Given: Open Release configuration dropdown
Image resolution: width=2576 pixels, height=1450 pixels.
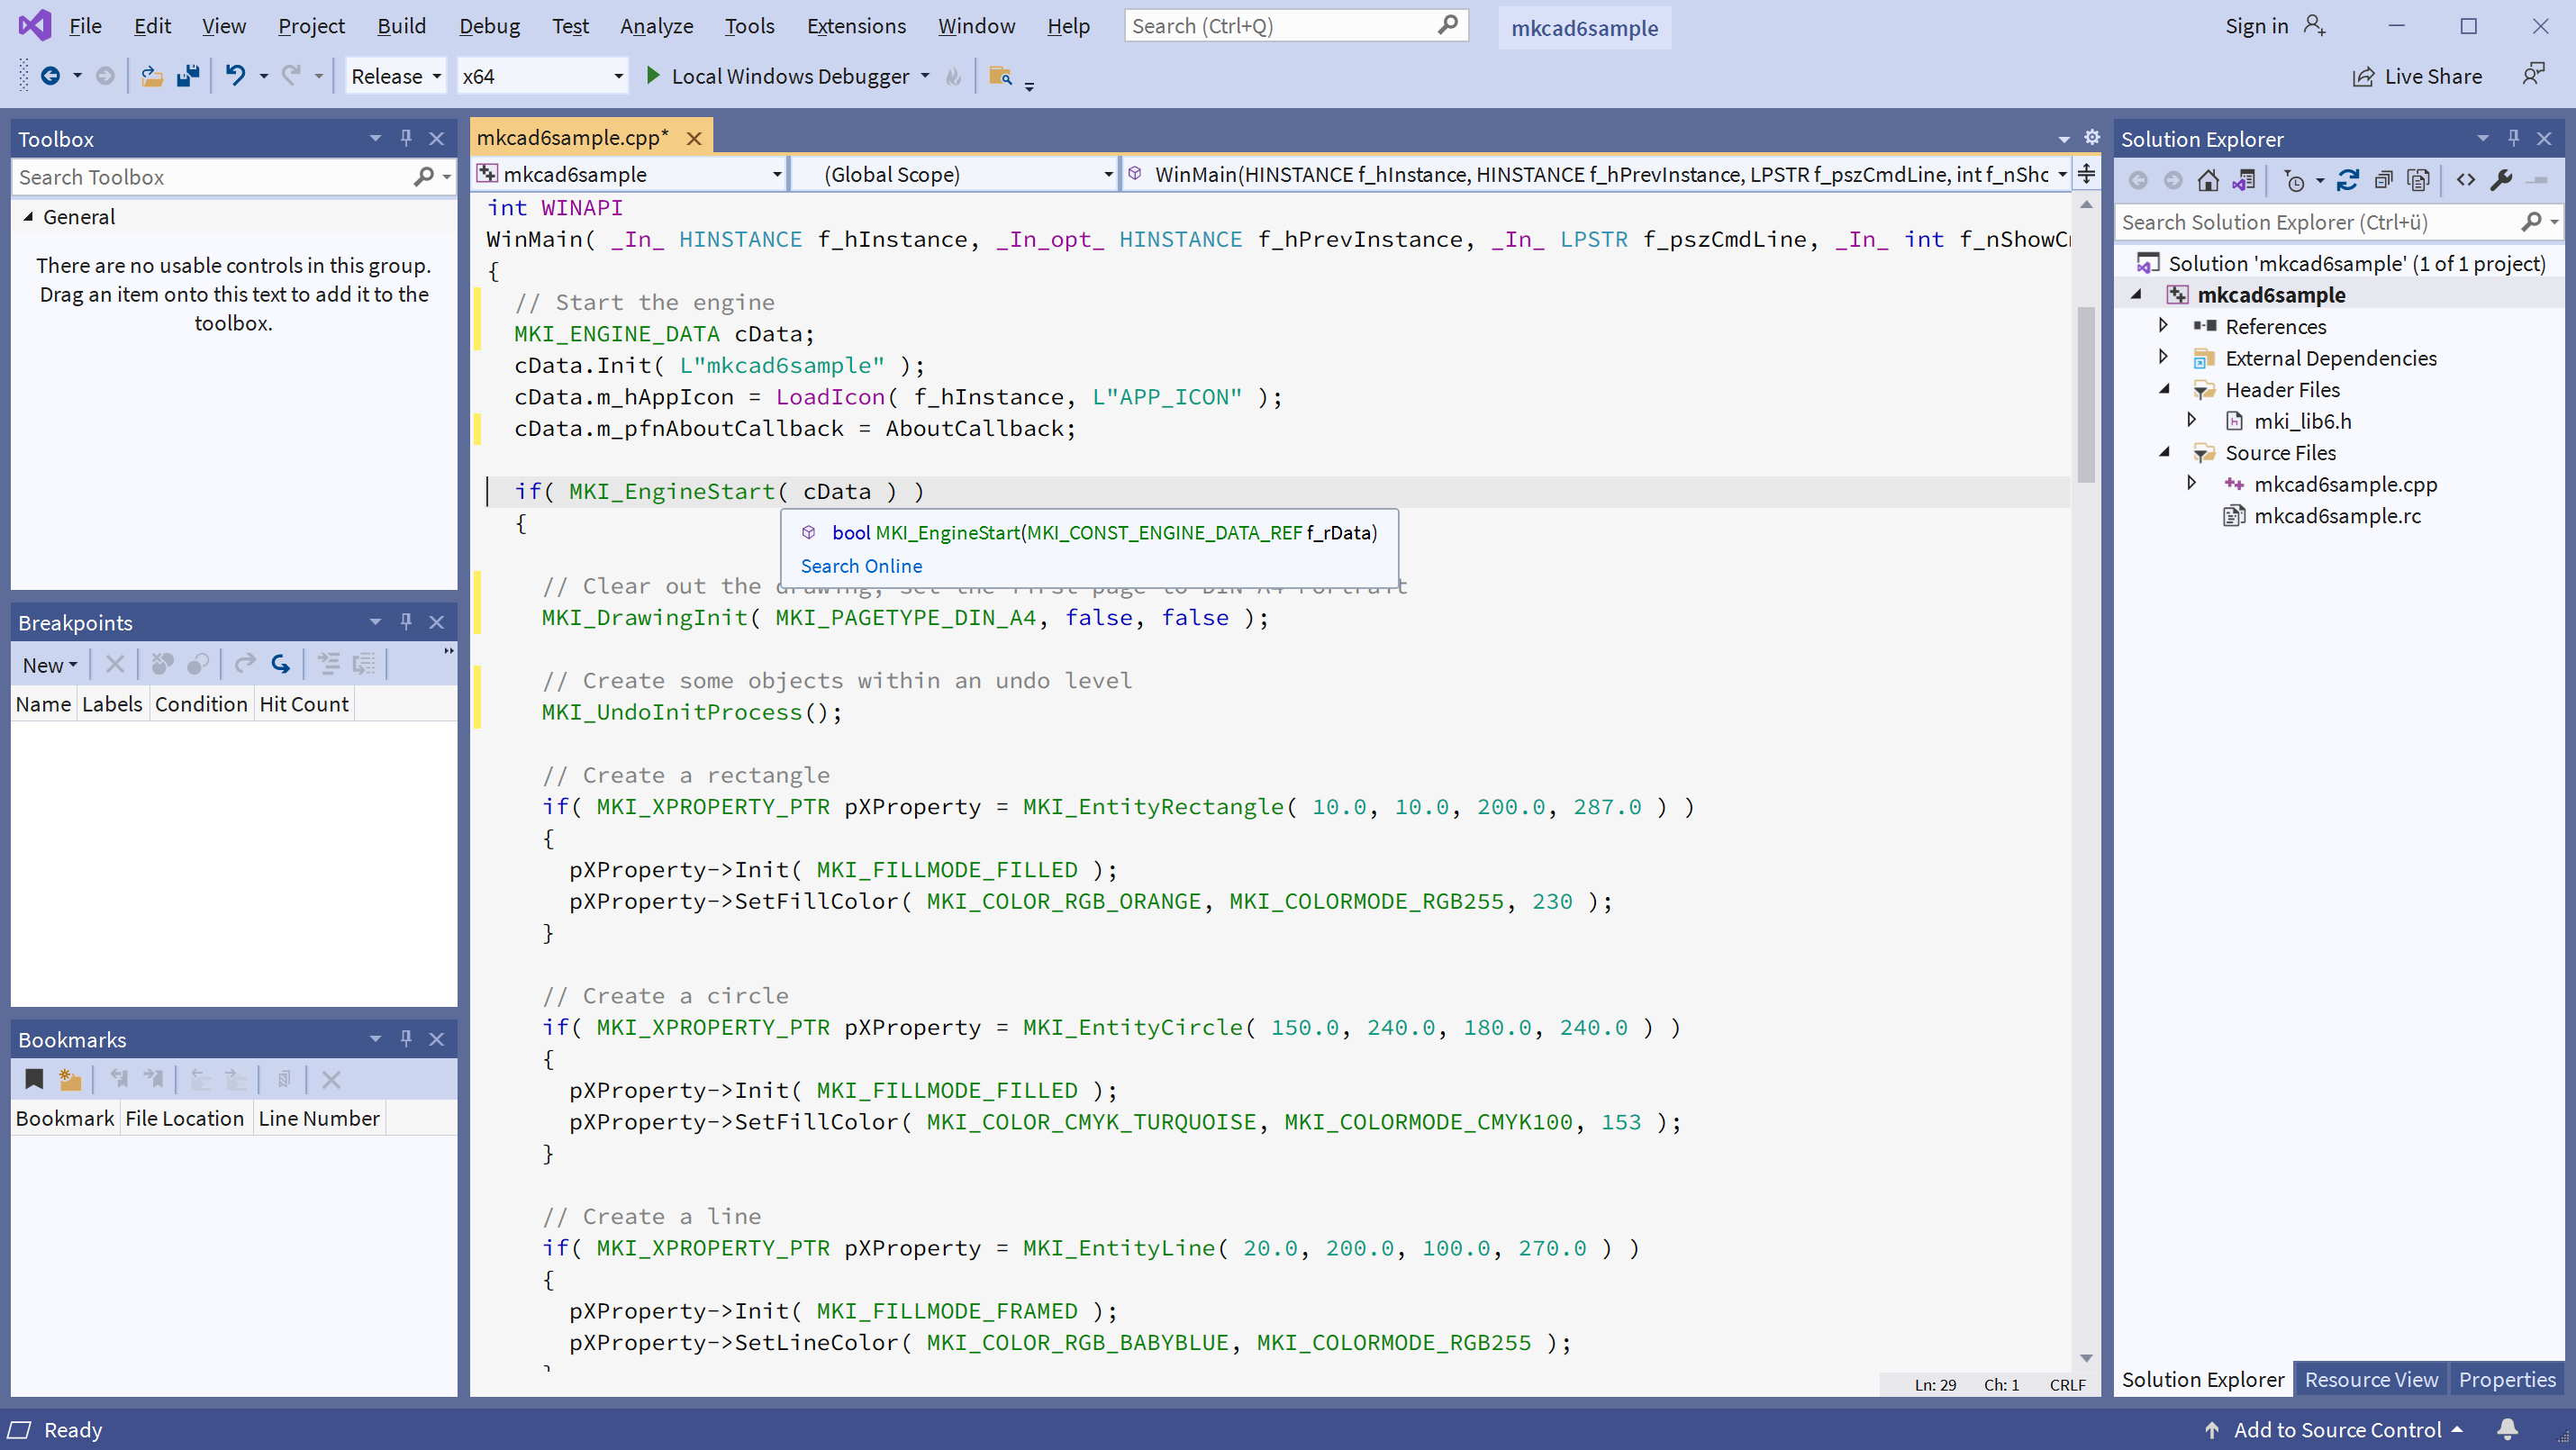Looking at the screenshot, I should click(395, 76).
